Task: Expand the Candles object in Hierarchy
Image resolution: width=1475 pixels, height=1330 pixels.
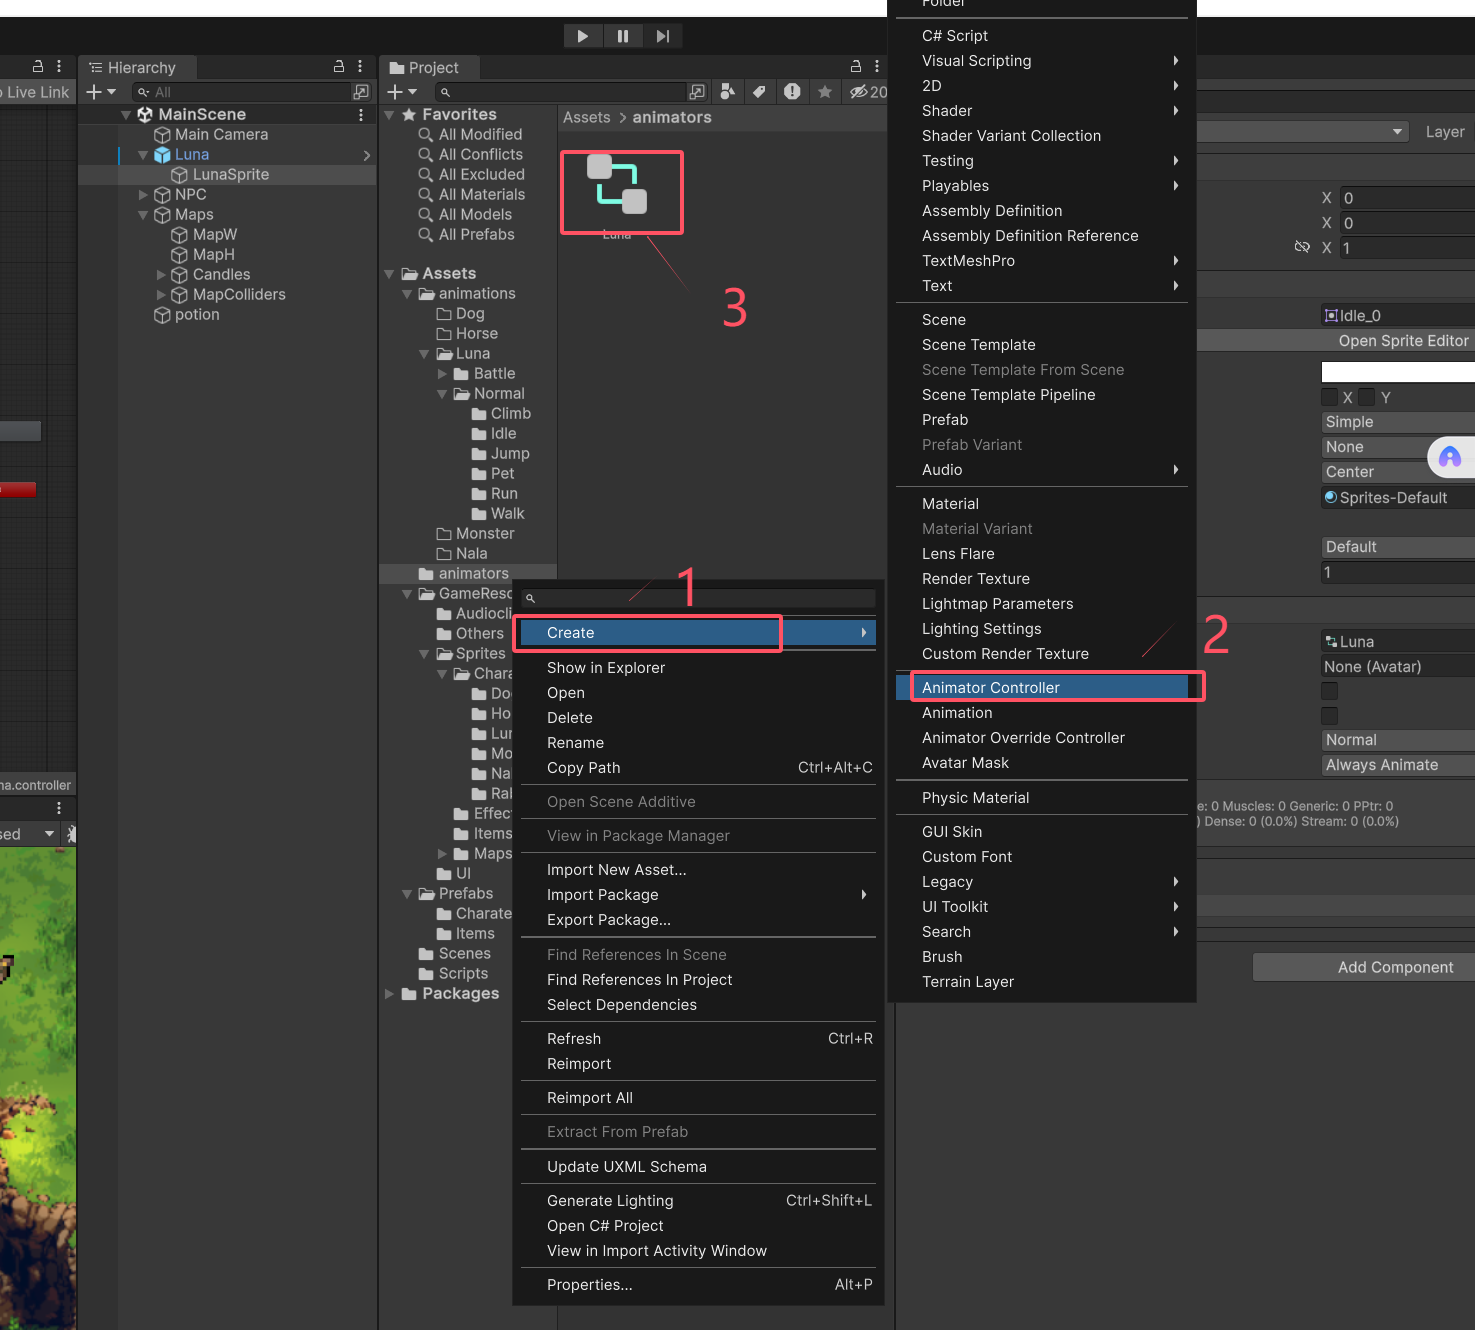Action: (x=161, y=275)
